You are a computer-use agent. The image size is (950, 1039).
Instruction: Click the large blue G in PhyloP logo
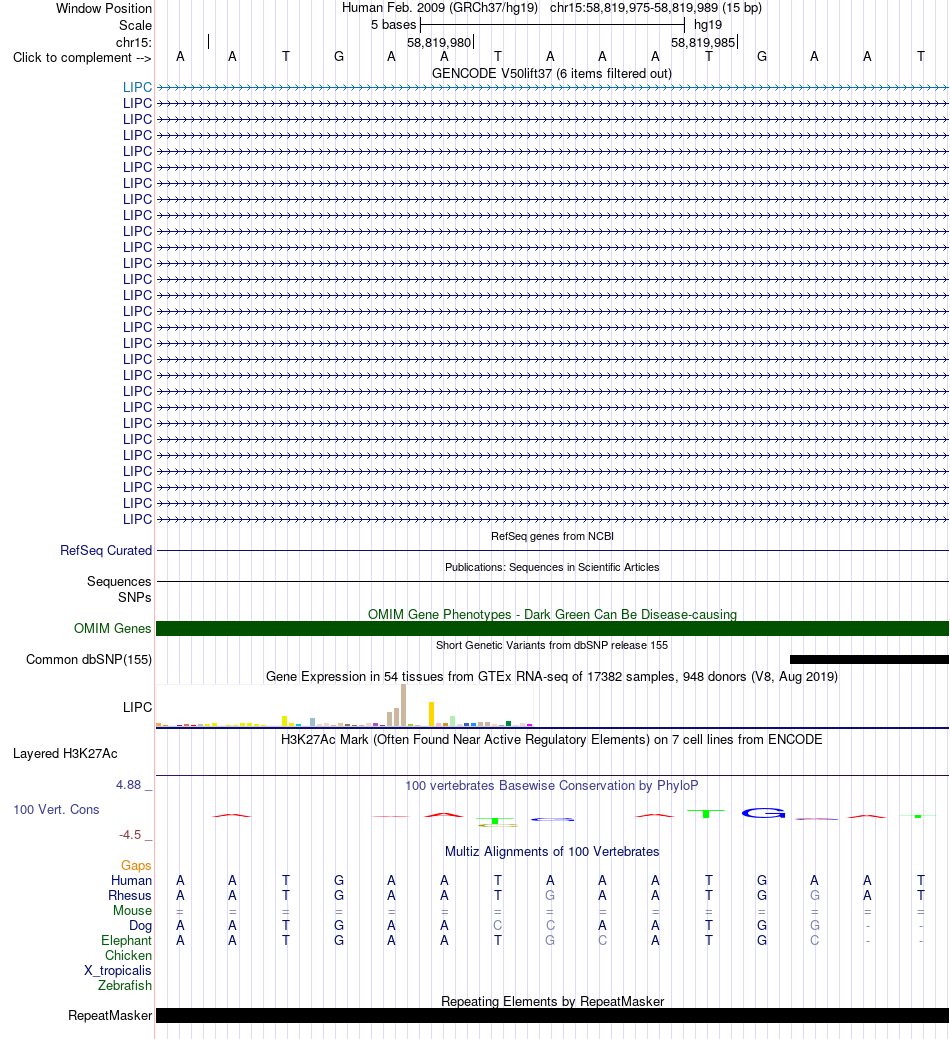point(763,813)
